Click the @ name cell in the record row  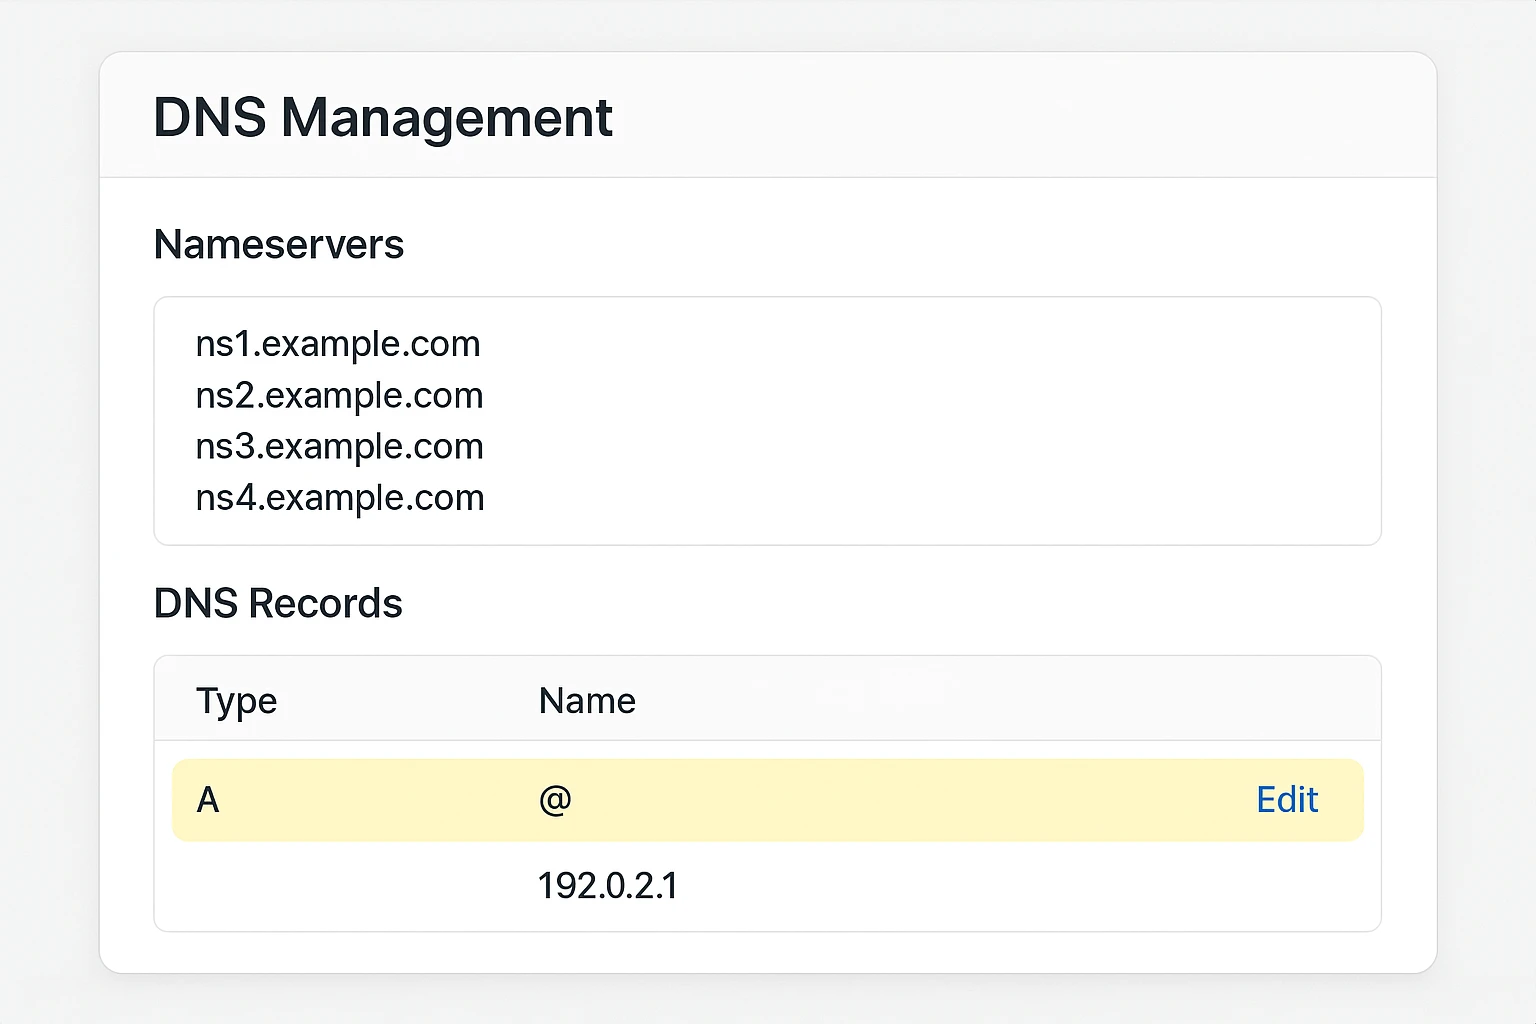[556, 800]
